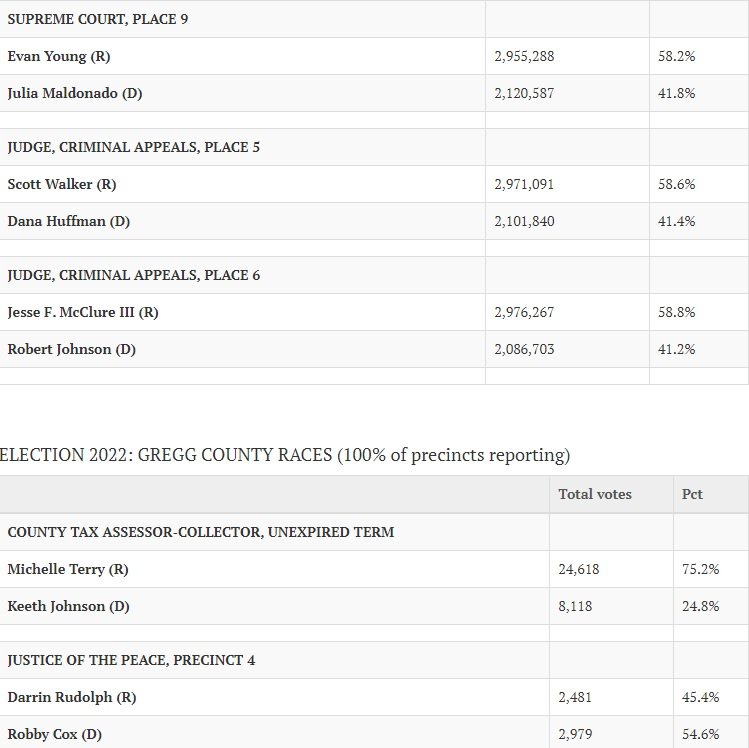Select Michelle Terry's 75.2% percentage cell
The width and height of the screenshot is (749, 748).
click(711, 569)
